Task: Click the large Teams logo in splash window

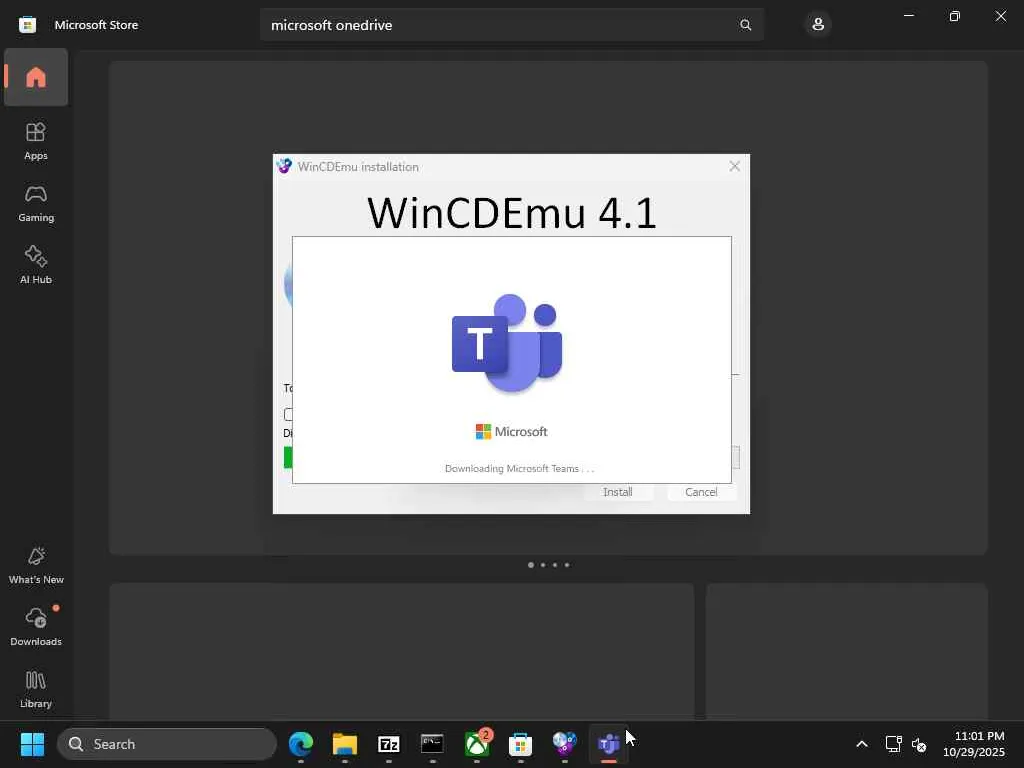Action: (507, 342)
